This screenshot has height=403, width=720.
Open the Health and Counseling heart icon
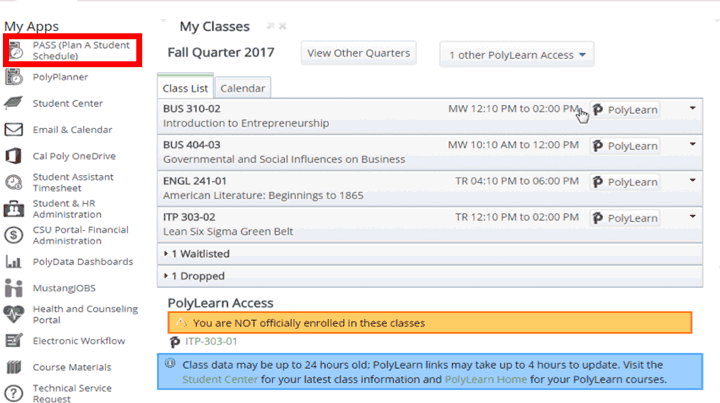point(13,314)
